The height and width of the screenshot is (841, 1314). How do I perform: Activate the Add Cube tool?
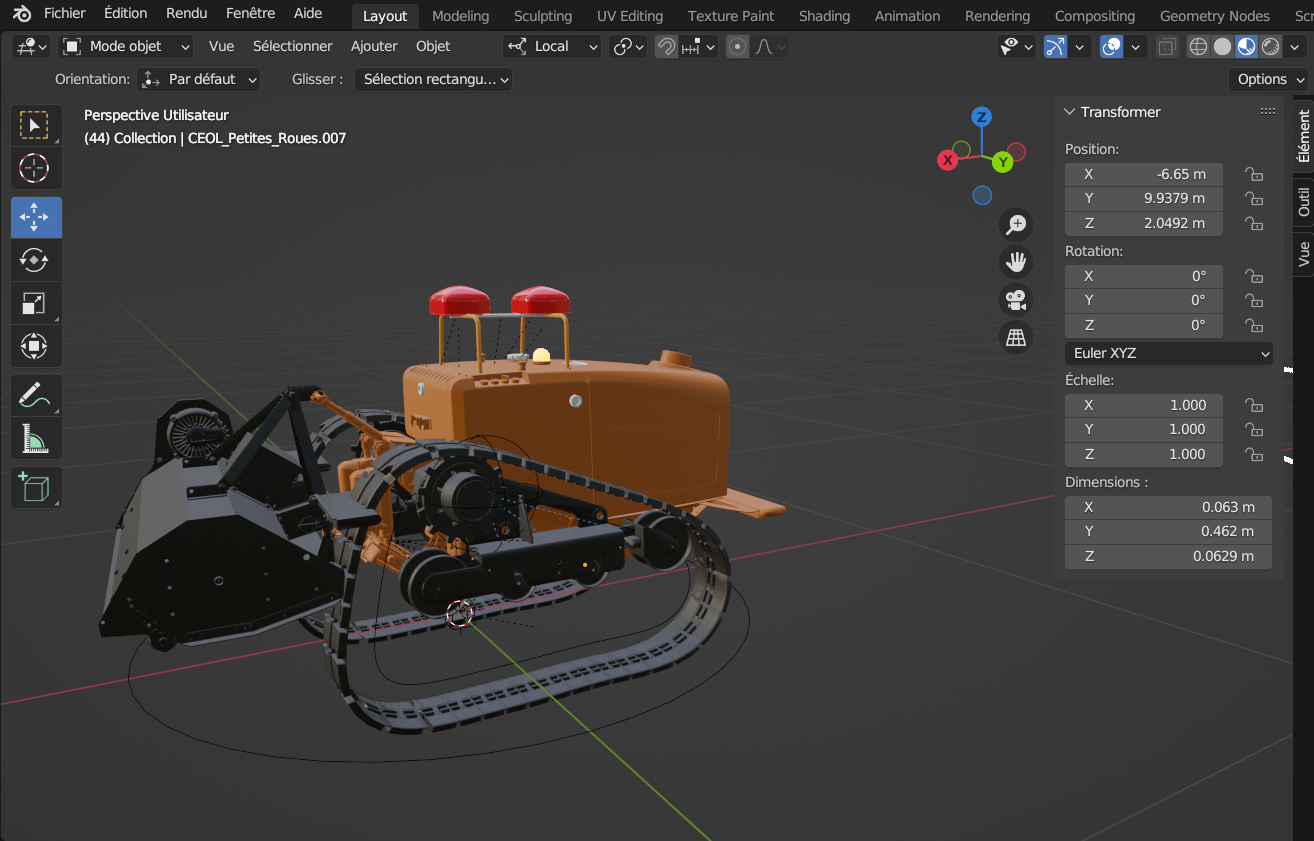(36, 488)
